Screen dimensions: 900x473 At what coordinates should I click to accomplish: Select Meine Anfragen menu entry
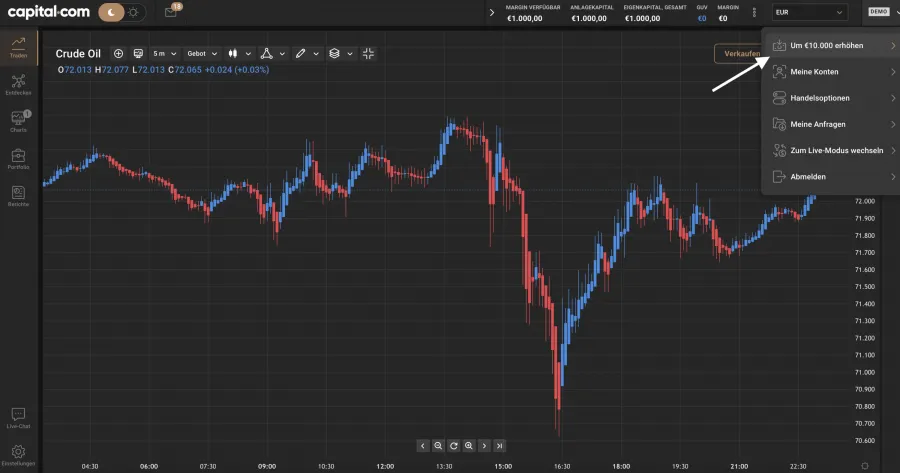[x=833, y=124]
